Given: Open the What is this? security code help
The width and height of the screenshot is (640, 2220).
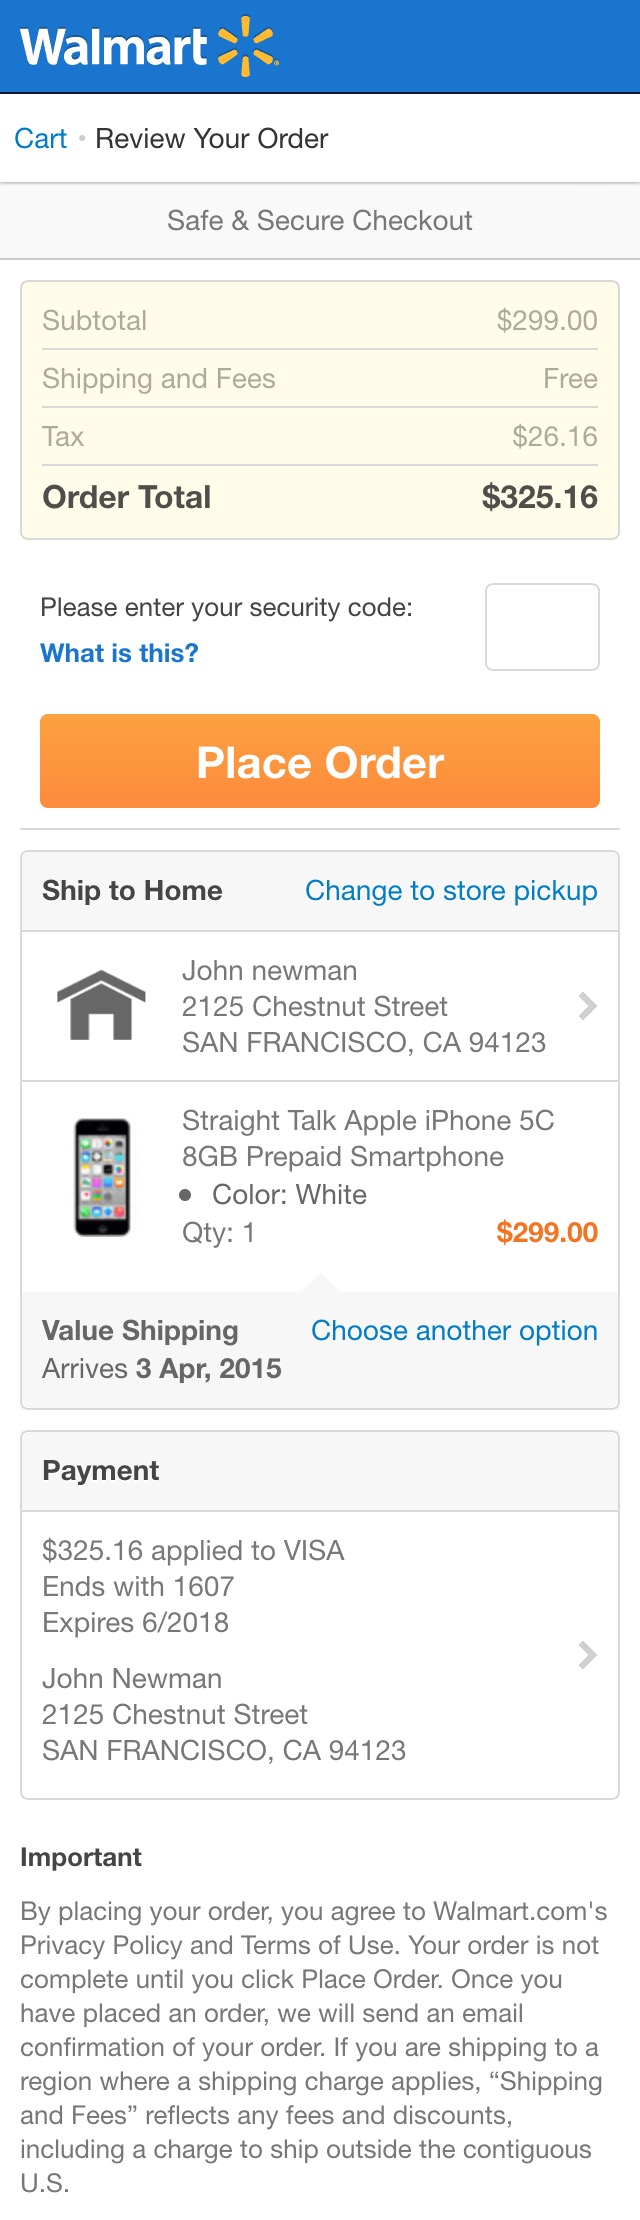Looking at the screenshot, I should (119, 653).
